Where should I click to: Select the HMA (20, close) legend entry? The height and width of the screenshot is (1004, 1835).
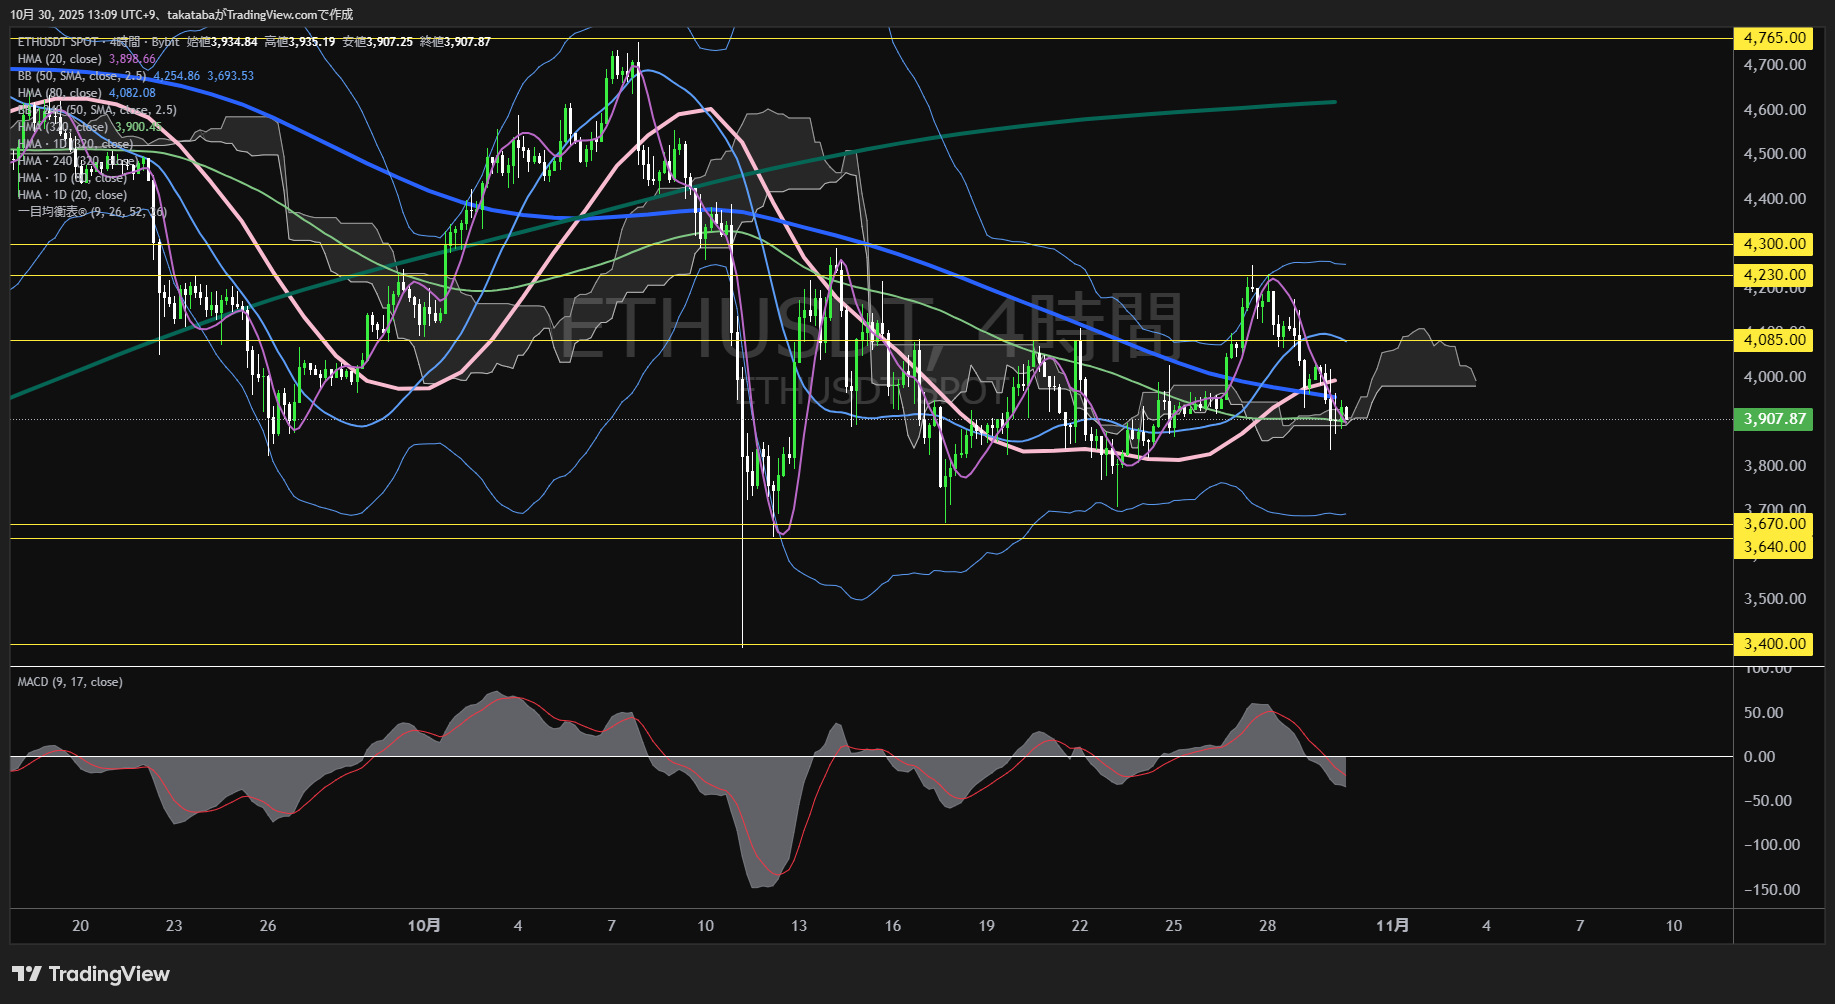click(x=60, y=59)
